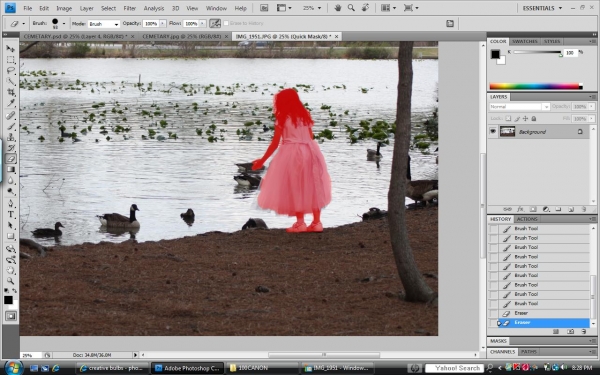
Task: Open the Brush preset picker arrow
Action: pos(64,24)
